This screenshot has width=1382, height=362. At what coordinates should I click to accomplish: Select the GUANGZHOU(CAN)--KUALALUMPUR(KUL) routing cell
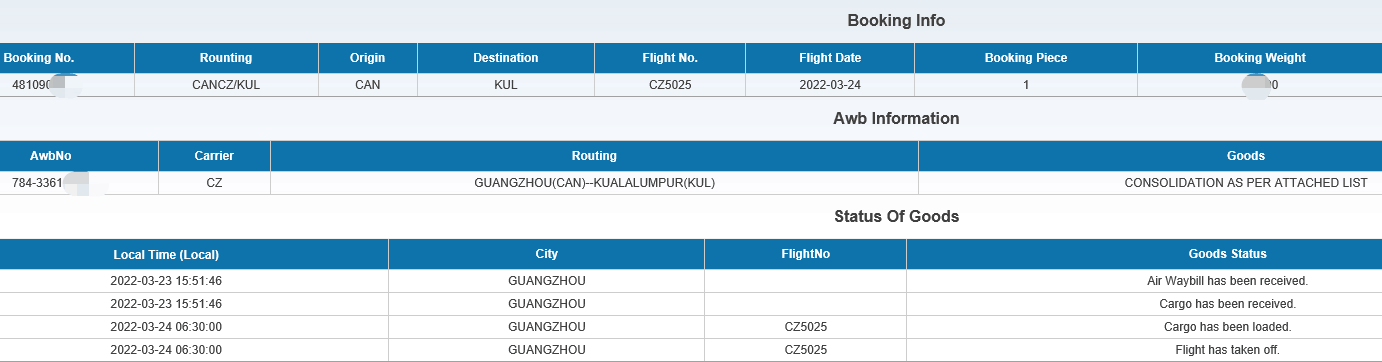point(594,183)
